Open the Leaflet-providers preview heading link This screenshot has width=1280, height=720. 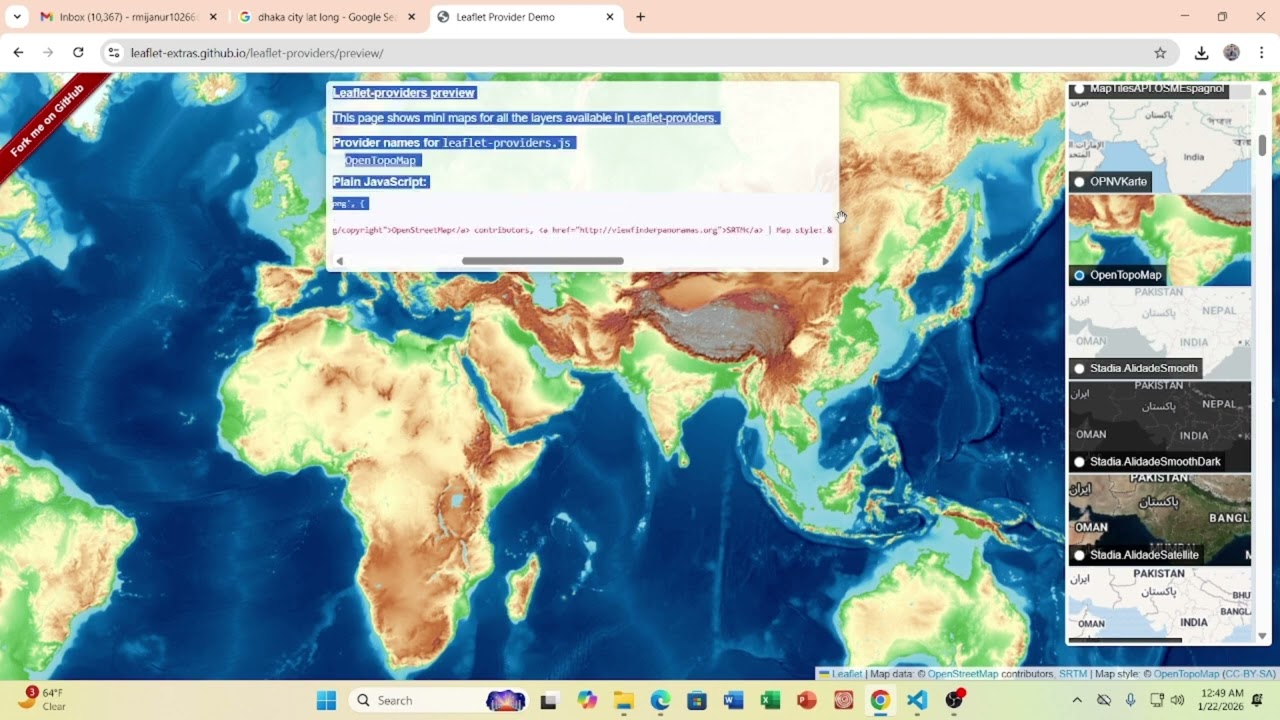404,93
